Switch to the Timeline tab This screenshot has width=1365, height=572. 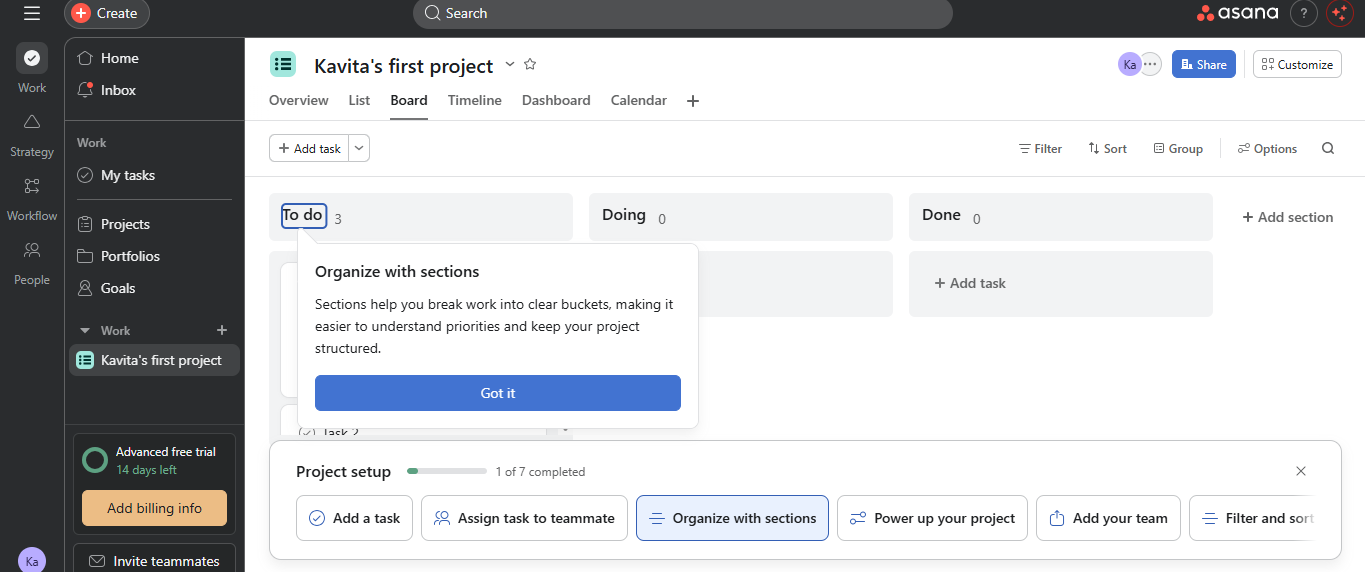(475, 100)
